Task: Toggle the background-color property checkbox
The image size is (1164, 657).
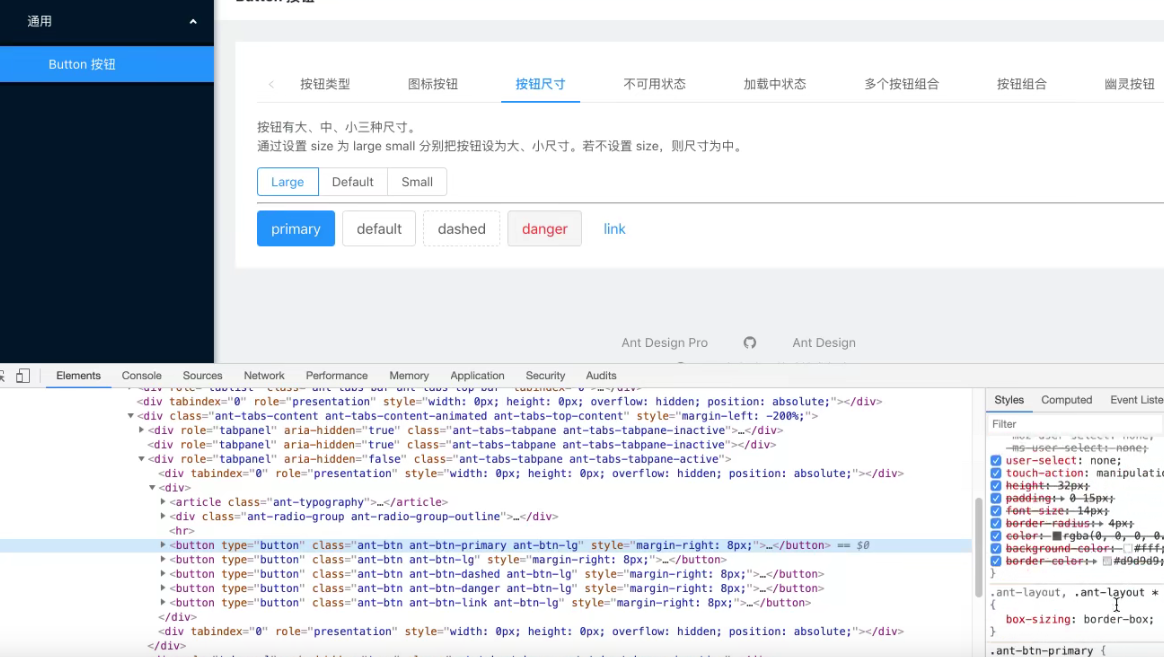Action: click(x=996, y=549)
